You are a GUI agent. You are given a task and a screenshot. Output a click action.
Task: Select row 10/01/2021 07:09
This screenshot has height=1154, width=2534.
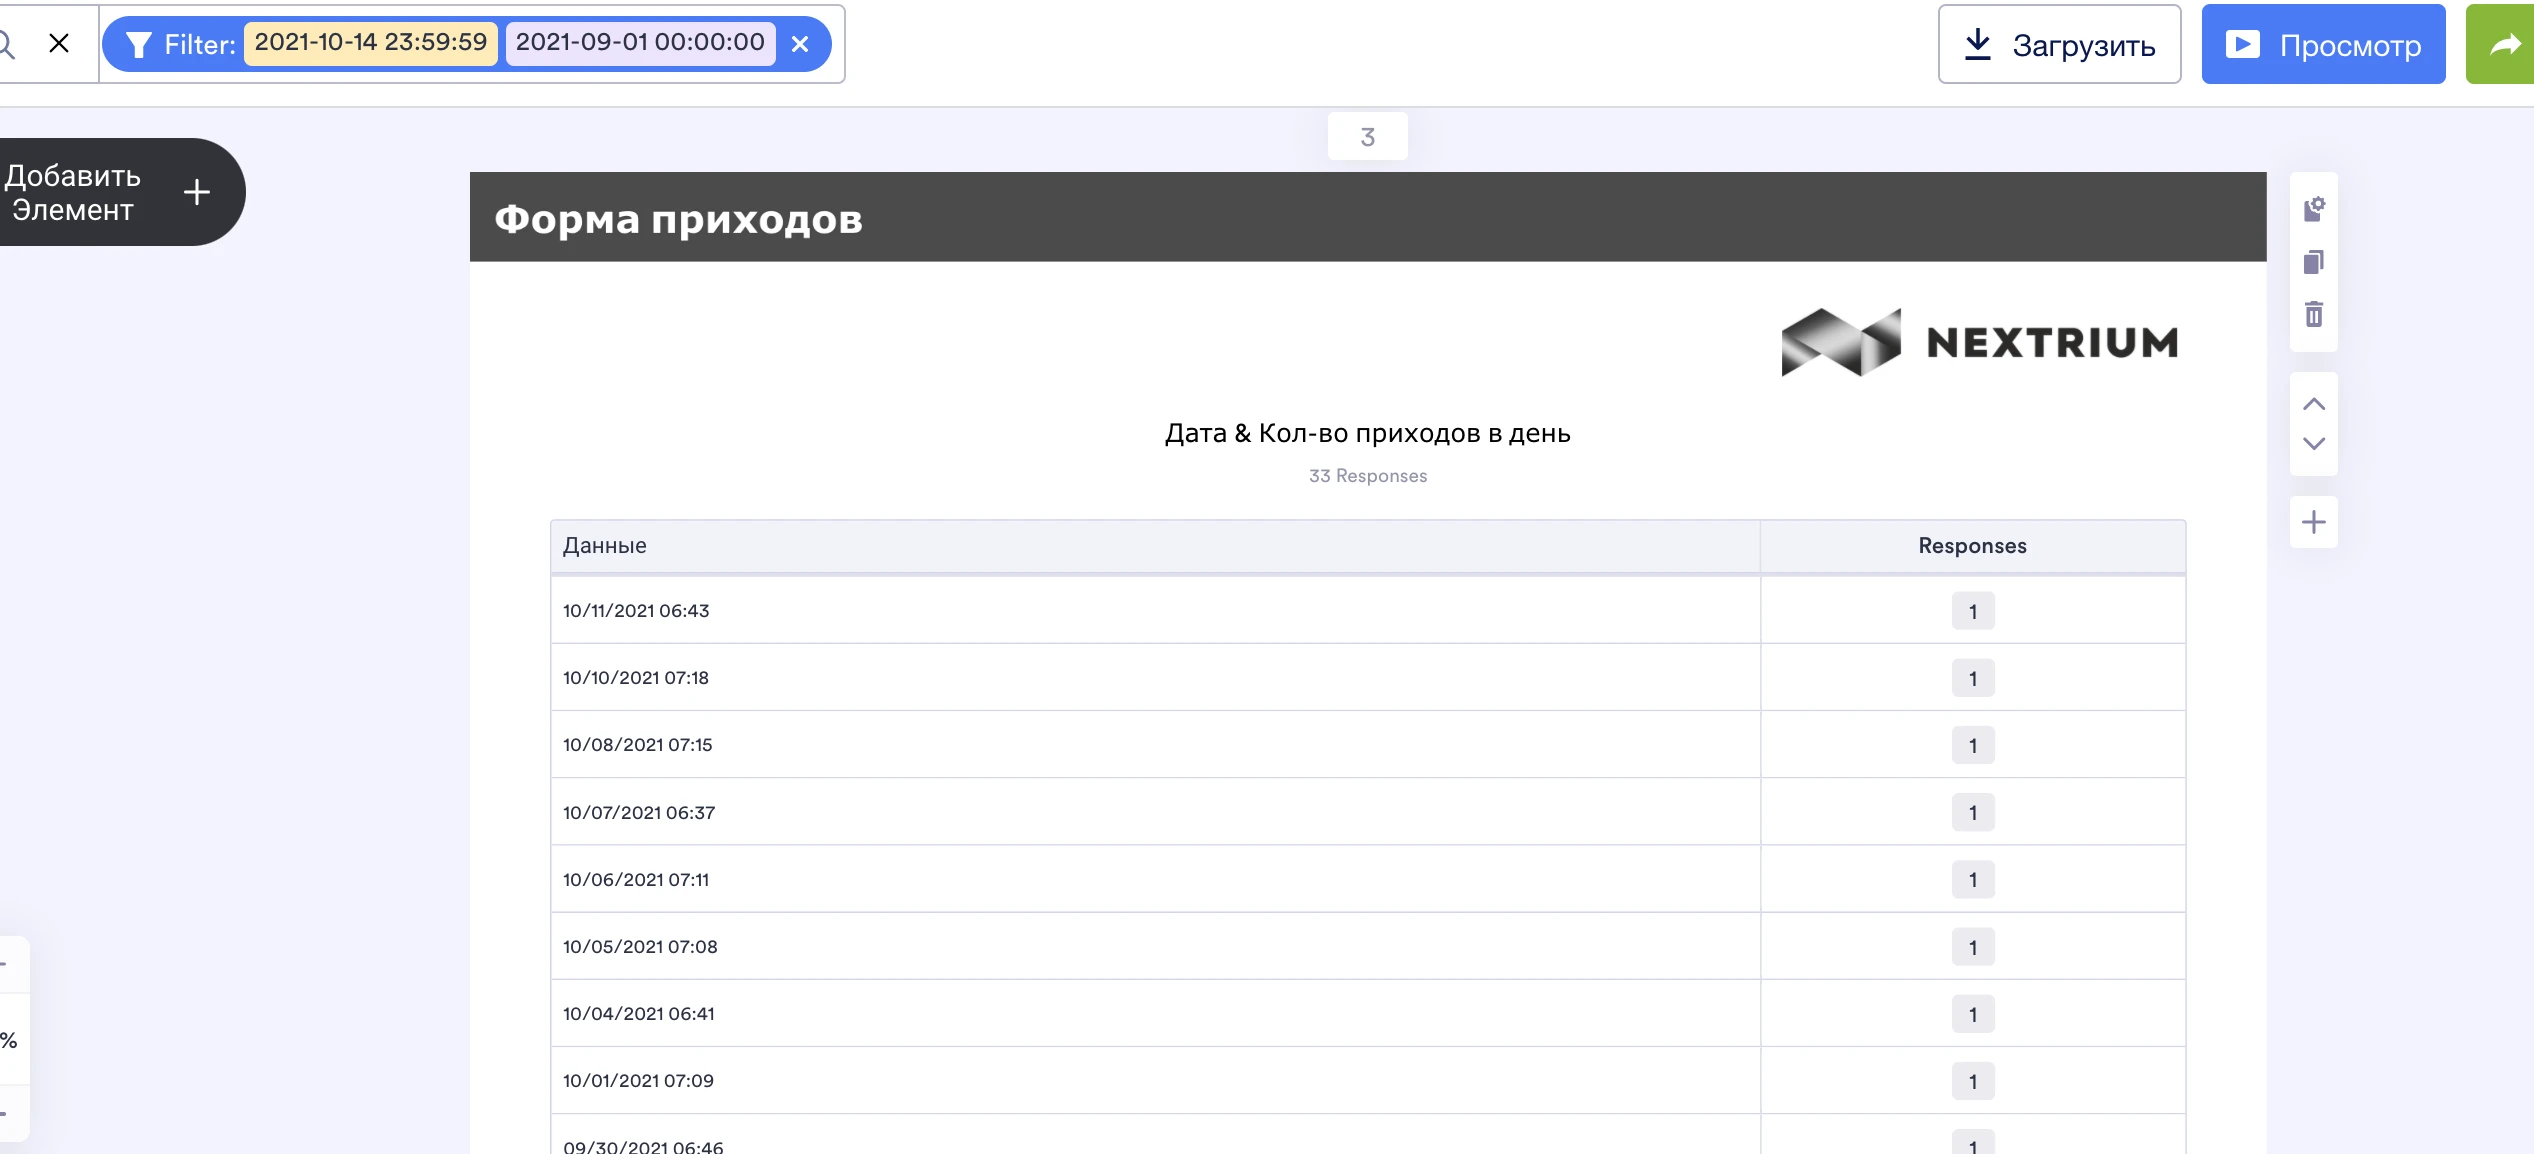coord(1367,1080)
